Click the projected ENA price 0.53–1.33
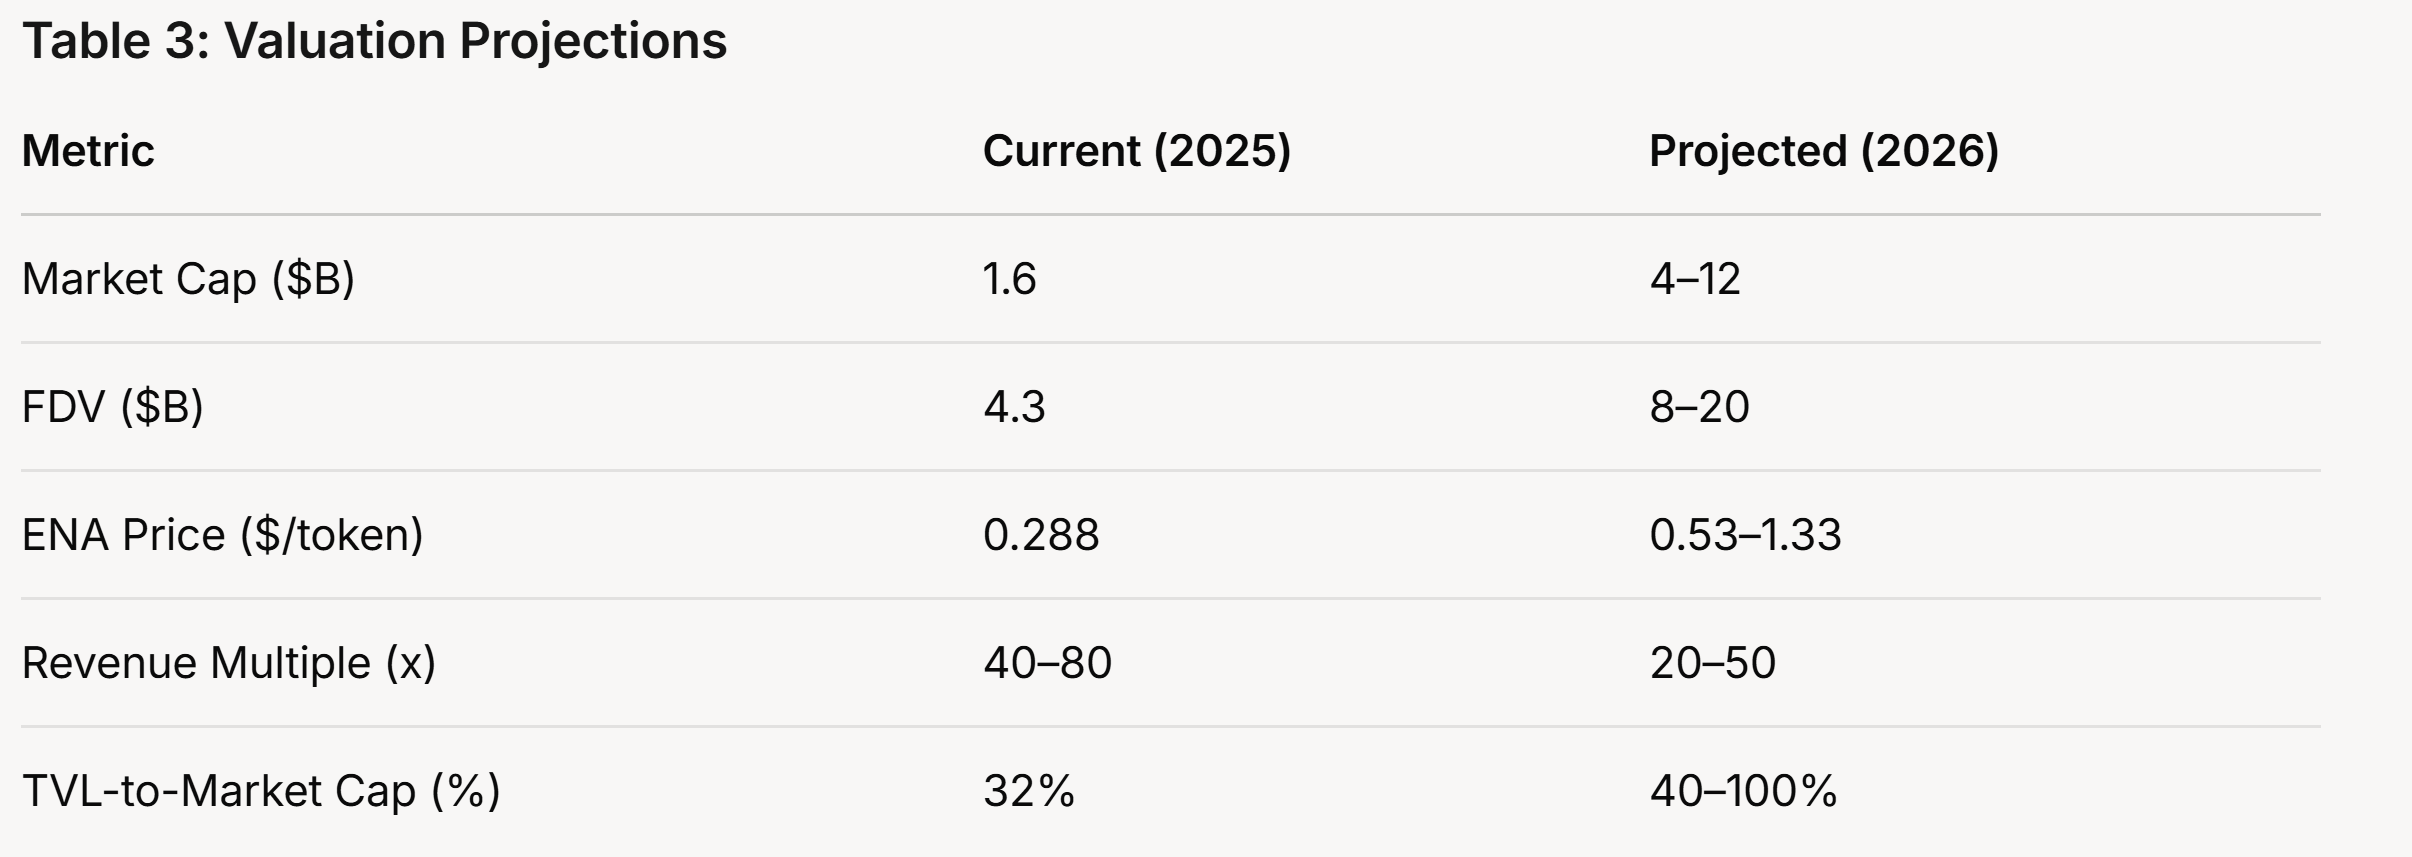 [x=1746, y=535]
